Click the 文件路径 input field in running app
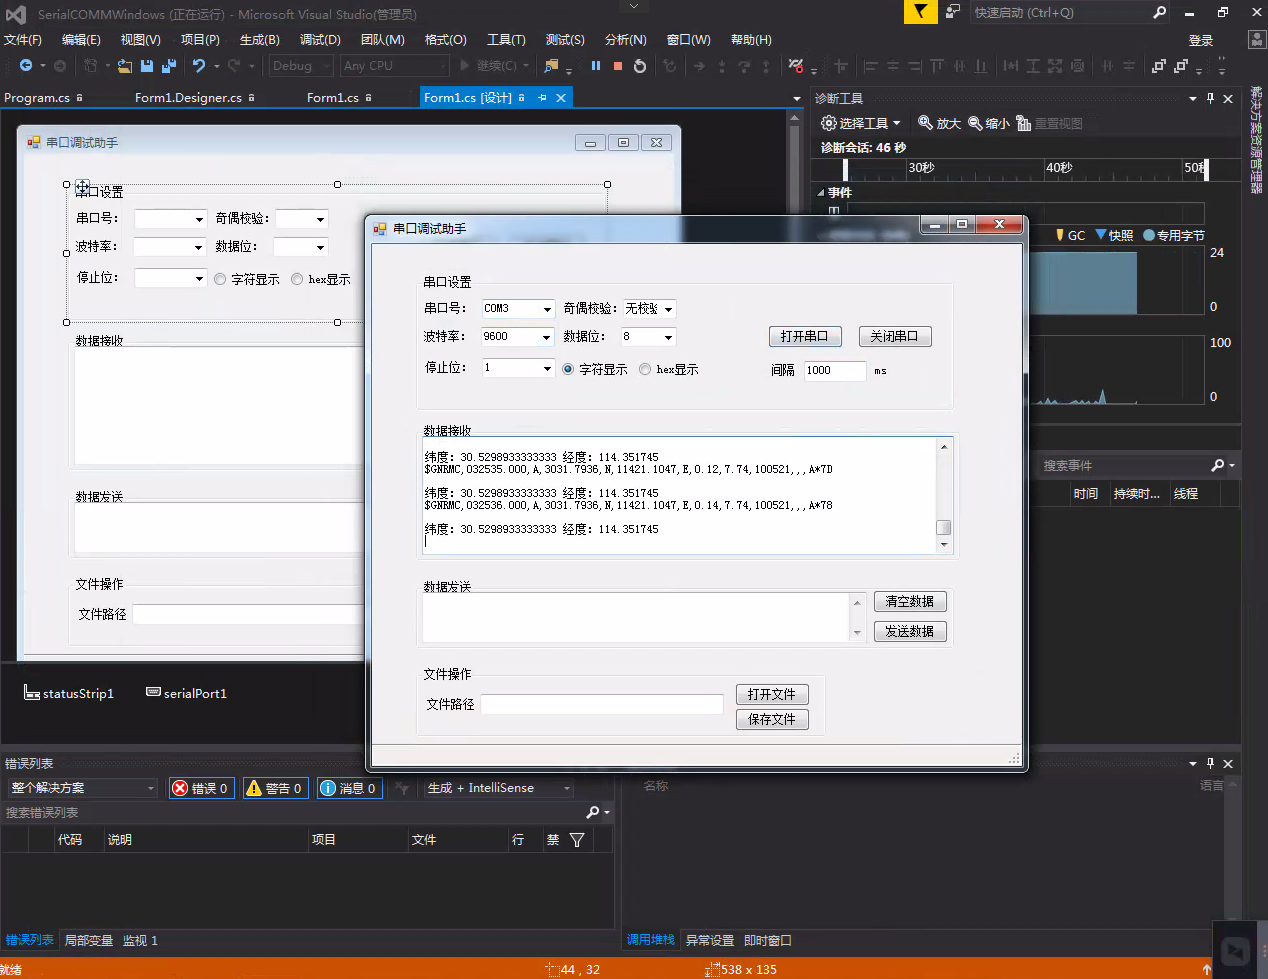The width and height of the screenshot is (1268, 979). 601,705
